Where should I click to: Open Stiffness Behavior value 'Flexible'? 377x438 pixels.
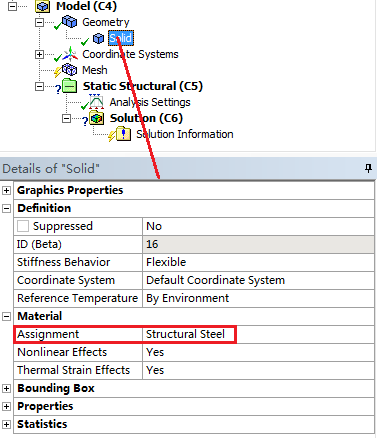(x=258, y=262)
